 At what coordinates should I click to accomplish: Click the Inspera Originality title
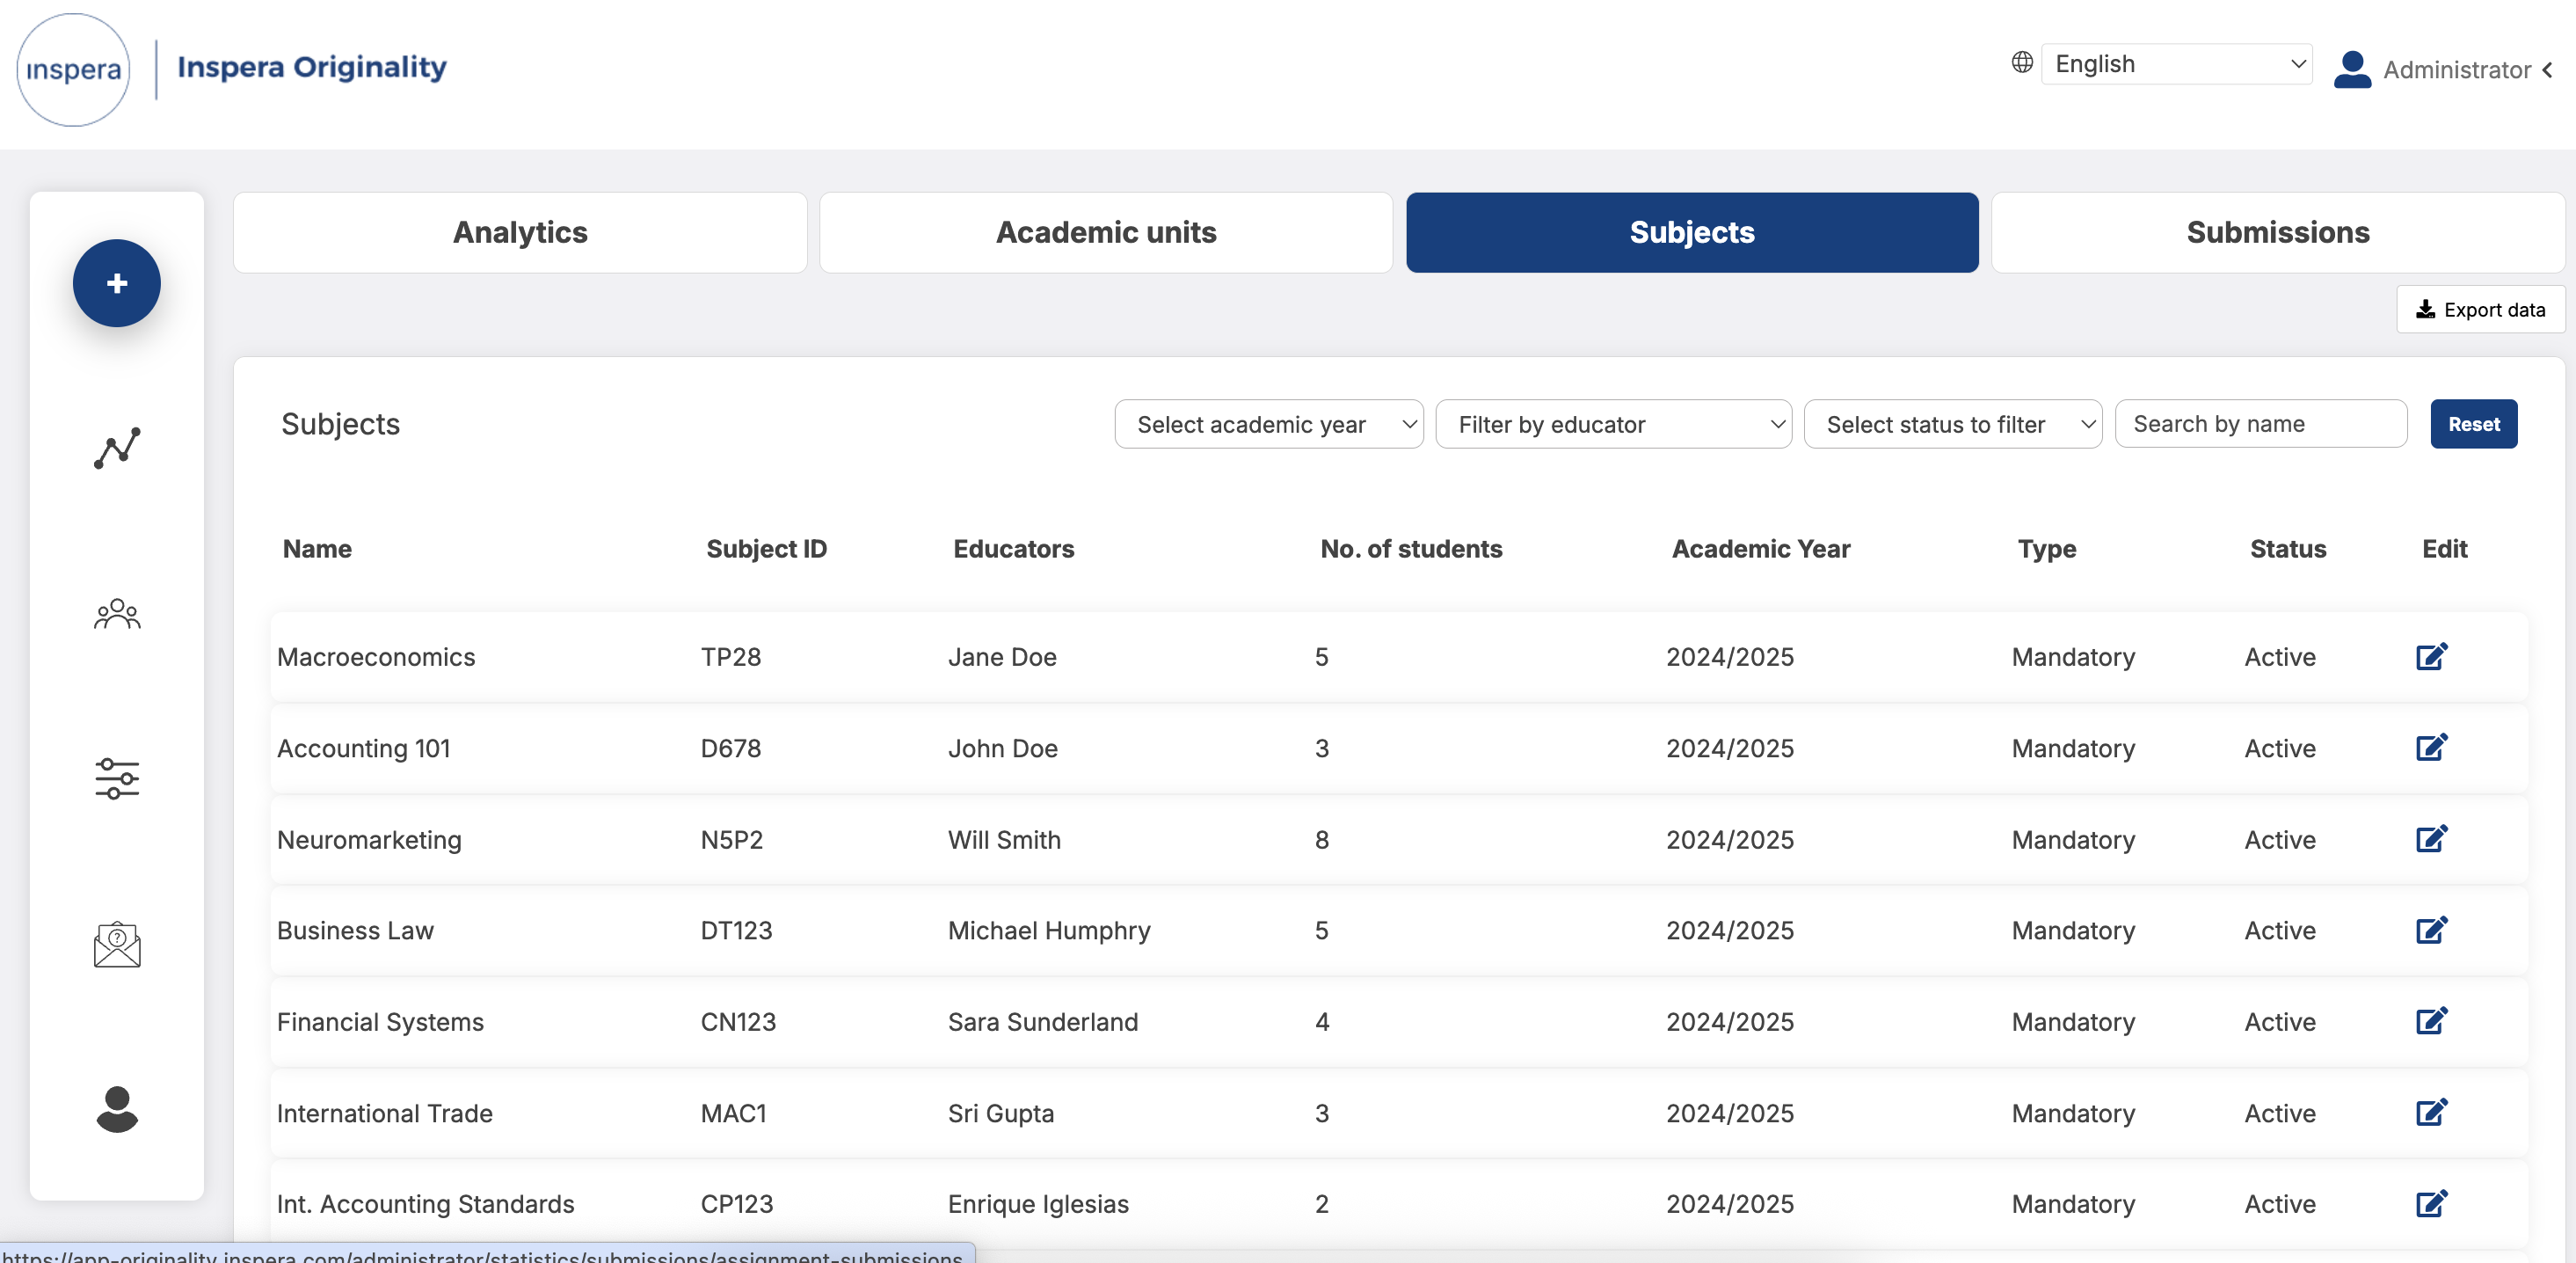[x=312, y=67]
